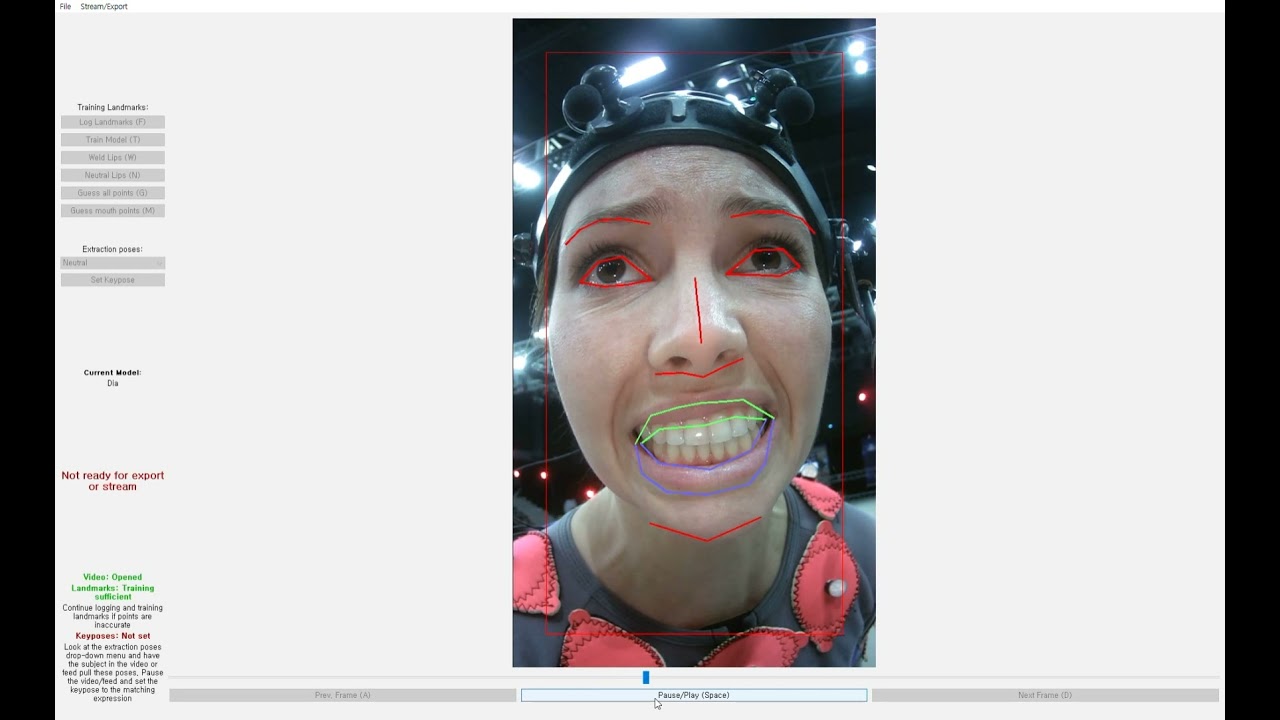Click the 'Video: Opened' status text

pos(113,577)
